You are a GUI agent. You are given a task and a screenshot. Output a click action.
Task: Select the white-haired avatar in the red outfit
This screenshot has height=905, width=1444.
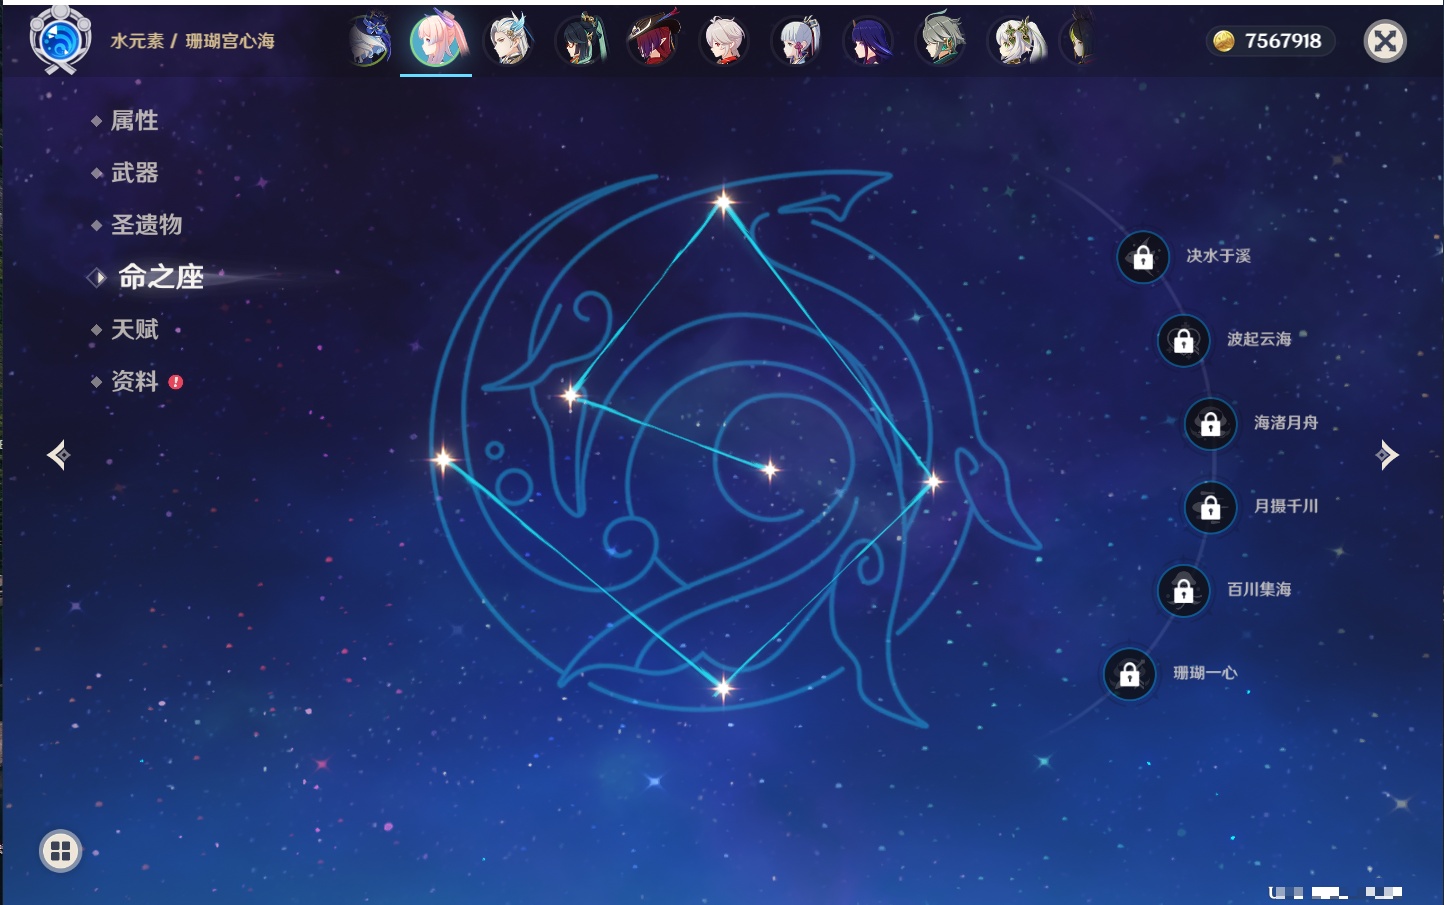(x=725, y=41)
